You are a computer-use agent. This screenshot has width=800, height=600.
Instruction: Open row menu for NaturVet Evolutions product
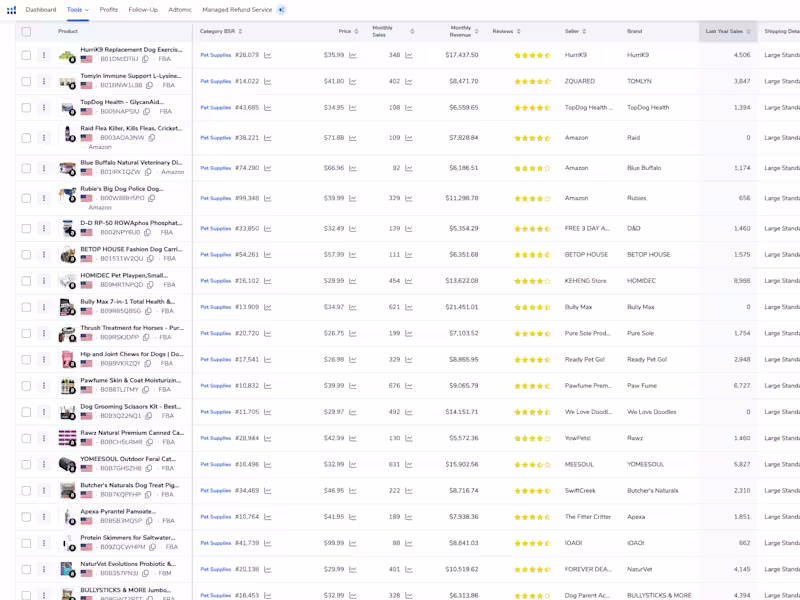coord(44,569)
